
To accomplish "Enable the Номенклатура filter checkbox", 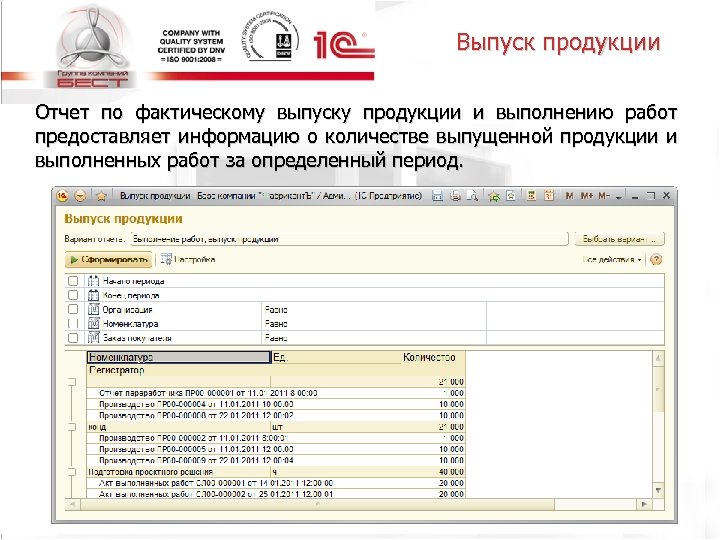I will pyautogui.click(x=73, y=324).
